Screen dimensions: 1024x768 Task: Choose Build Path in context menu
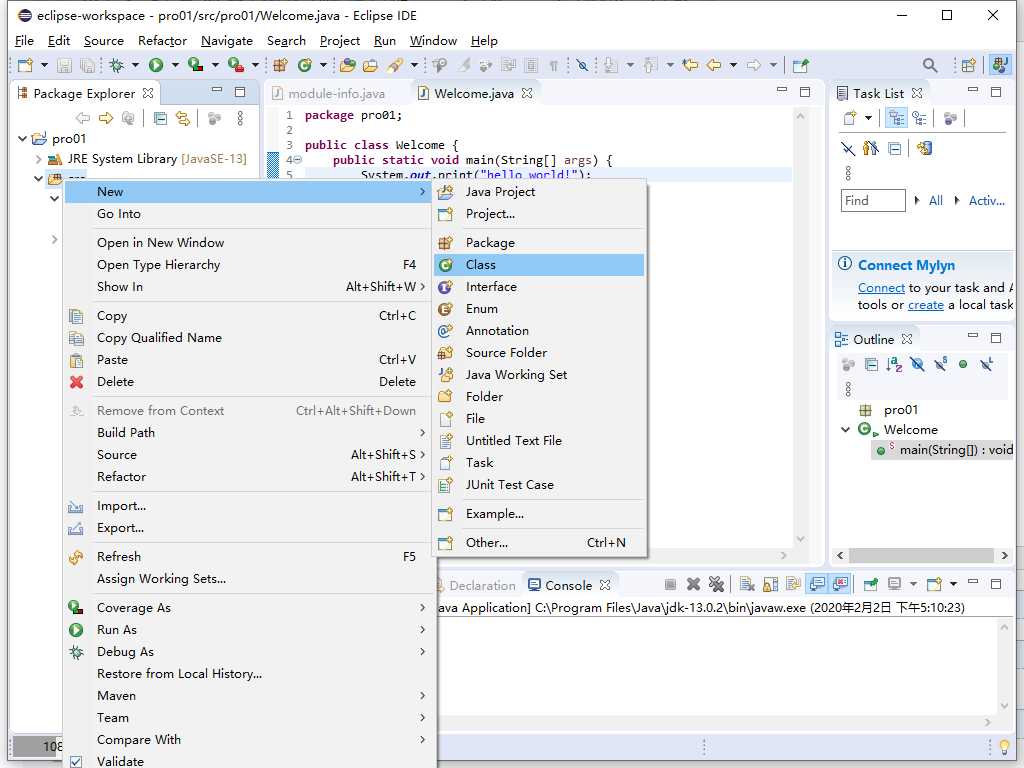click(x=248, y=433)
